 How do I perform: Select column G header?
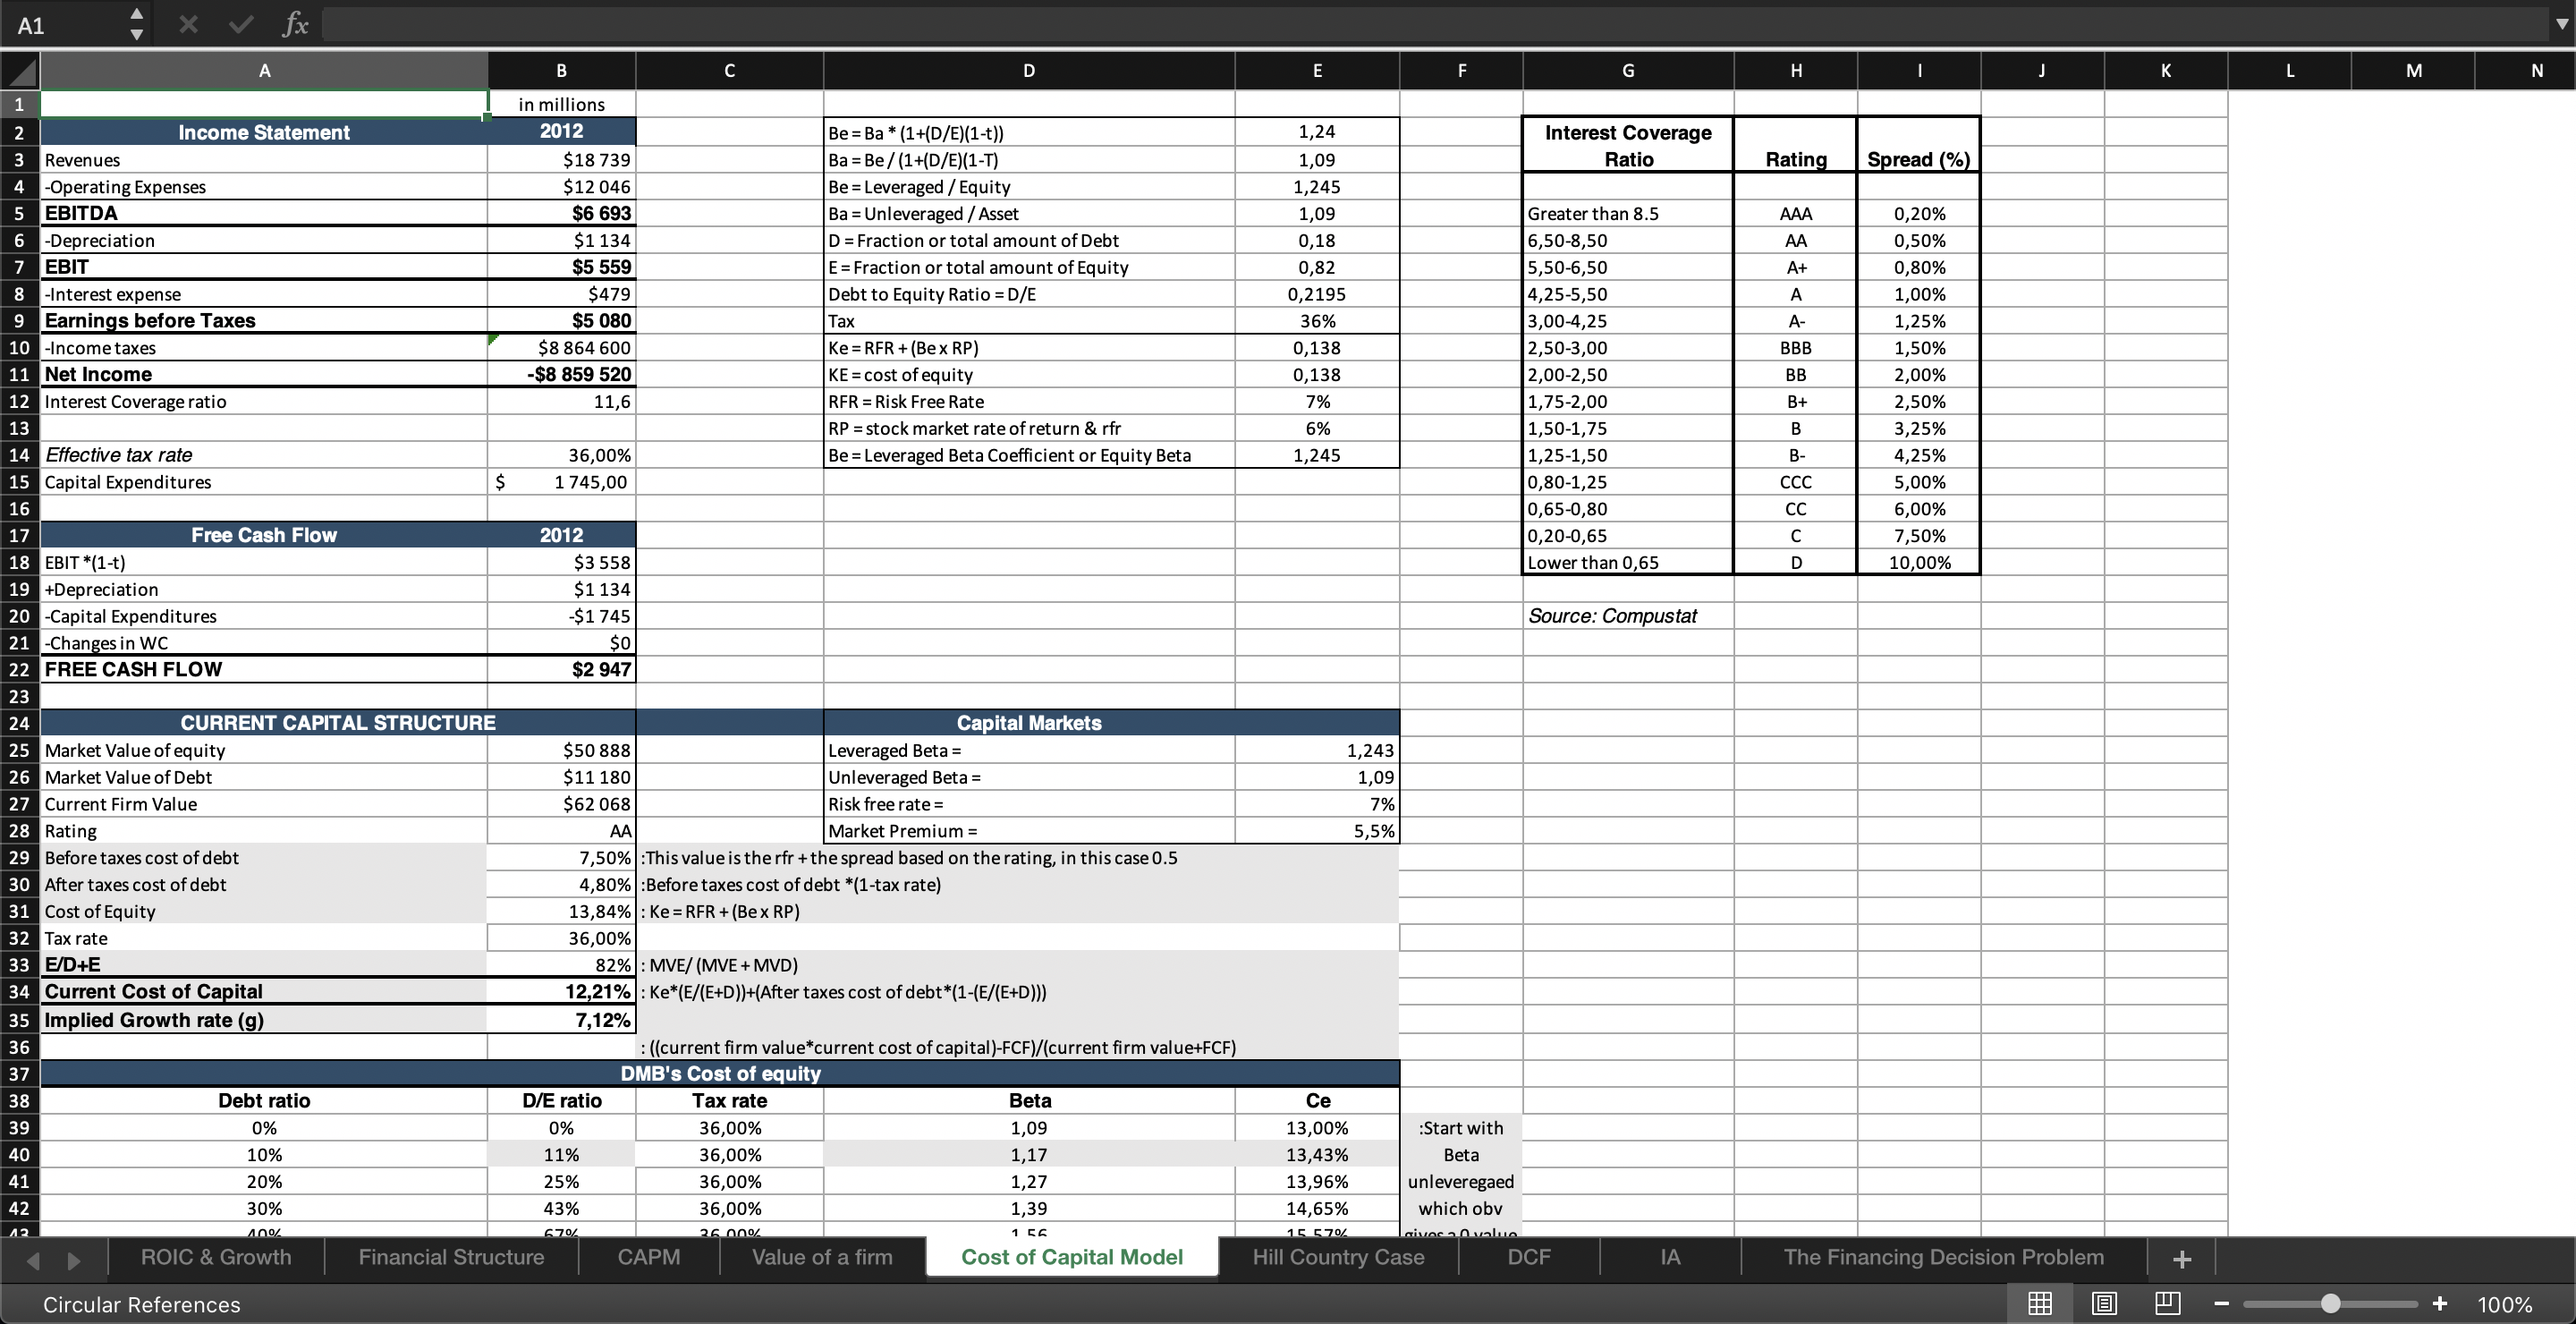click(1628, 71)
